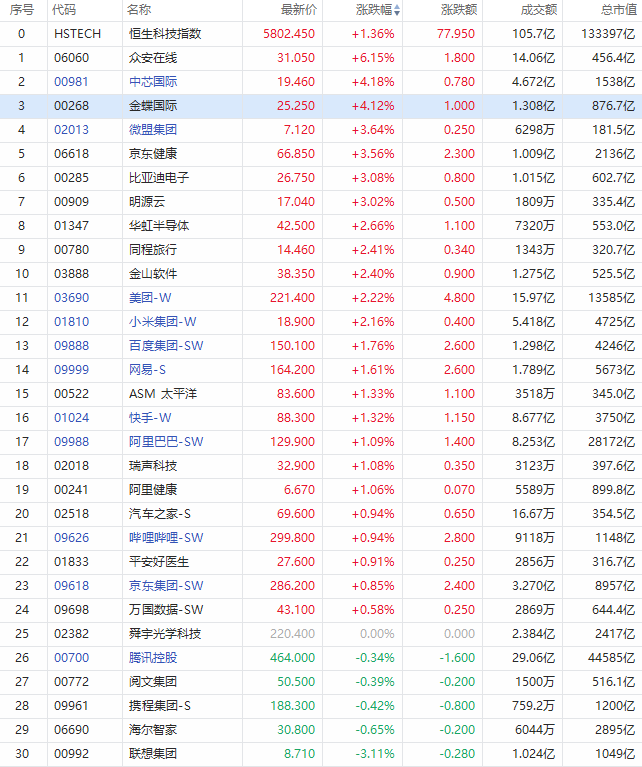
Task: Select the highlighted 金蝶国际 row
Action: pos(321,106)
